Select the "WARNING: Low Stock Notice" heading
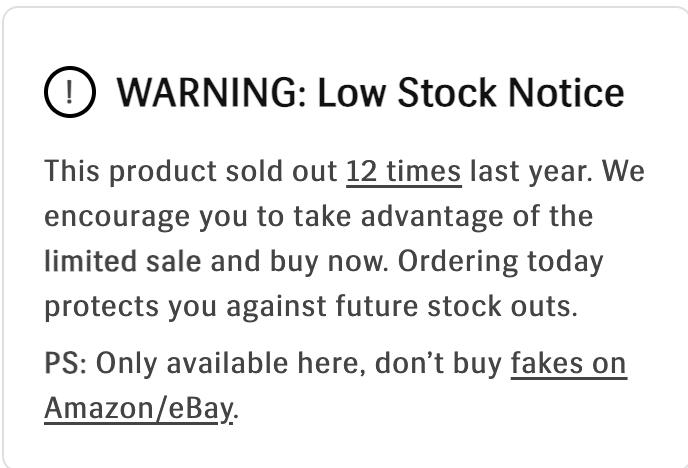Viewport: 688px width, 468px height. (x=370, y=93)
